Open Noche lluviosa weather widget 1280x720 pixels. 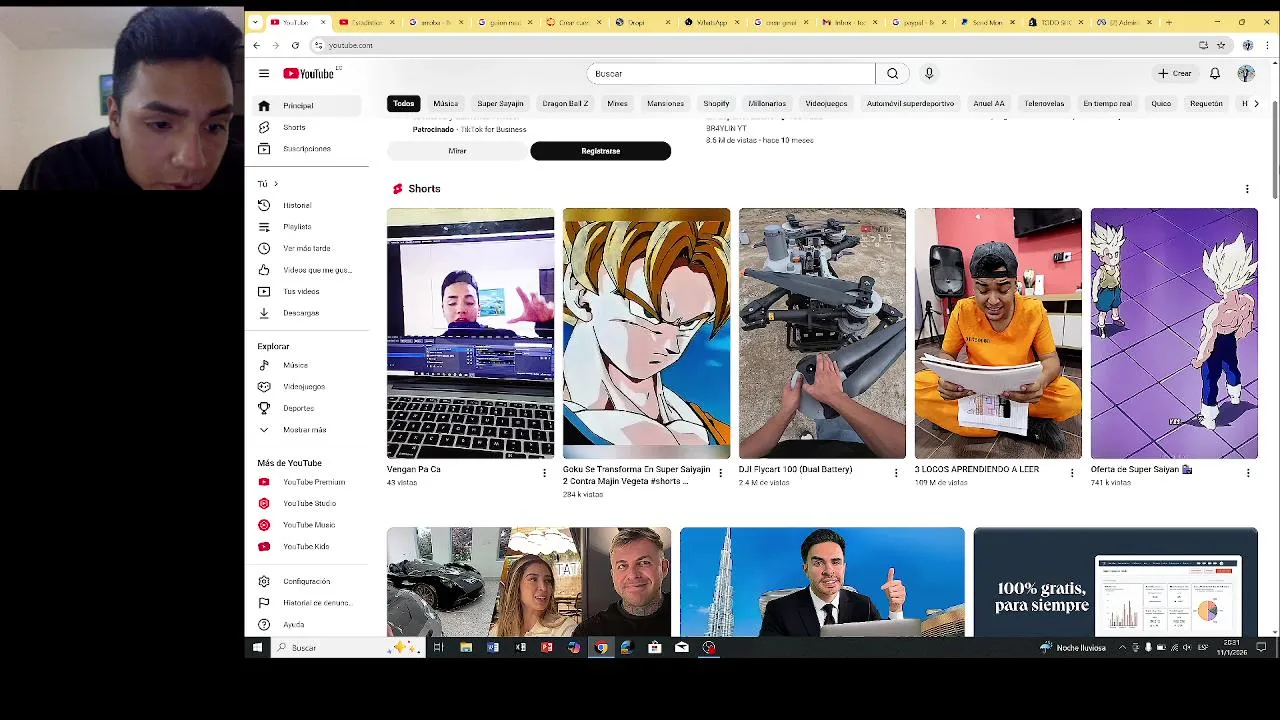[x=1073, y=648]
